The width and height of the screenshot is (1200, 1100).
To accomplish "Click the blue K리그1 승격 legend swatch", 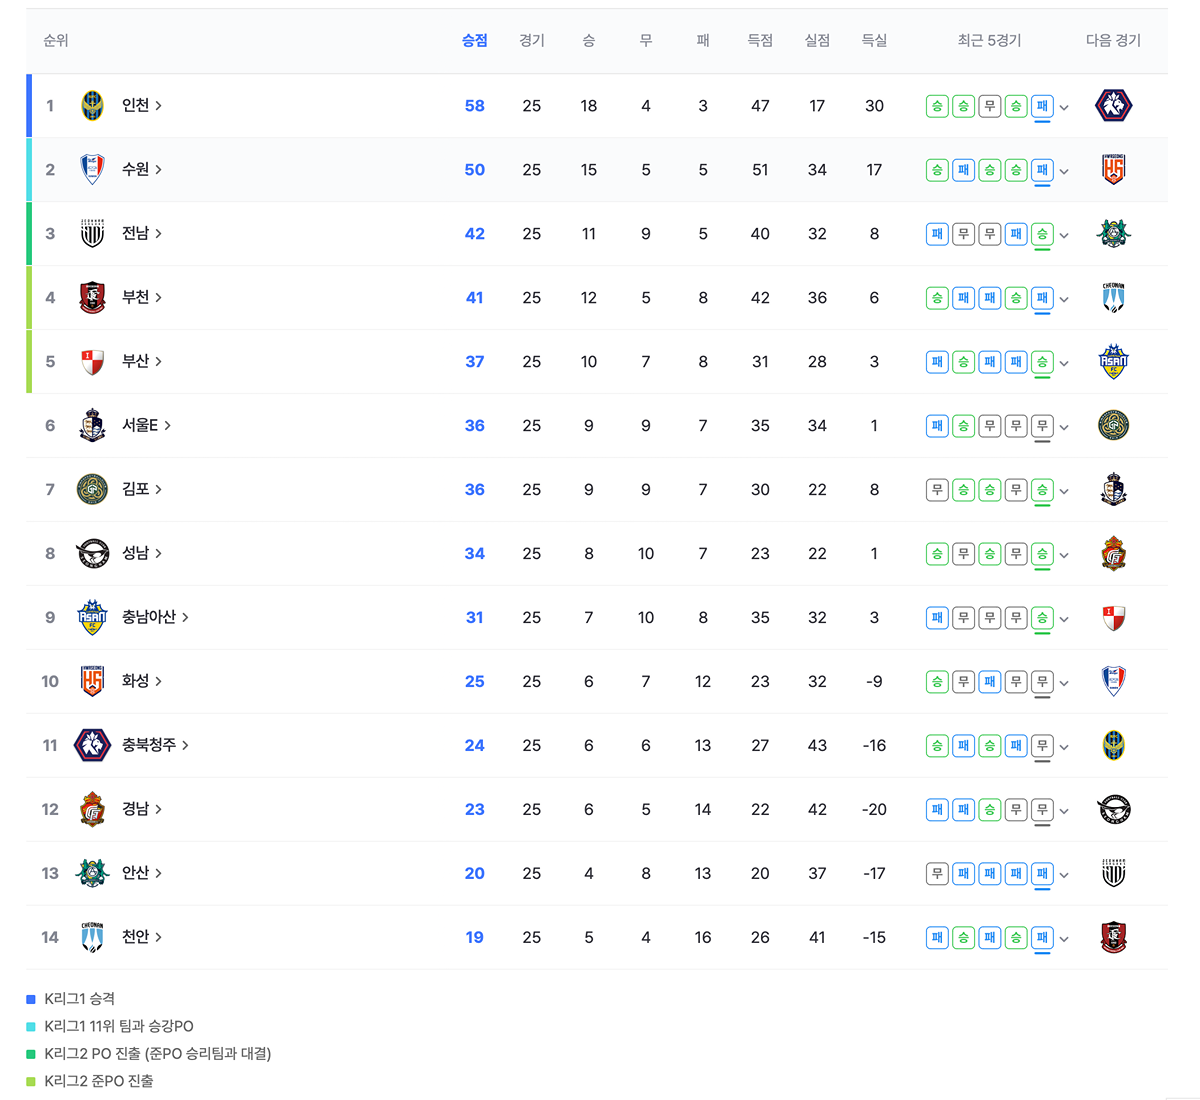I will coord(31,999).
